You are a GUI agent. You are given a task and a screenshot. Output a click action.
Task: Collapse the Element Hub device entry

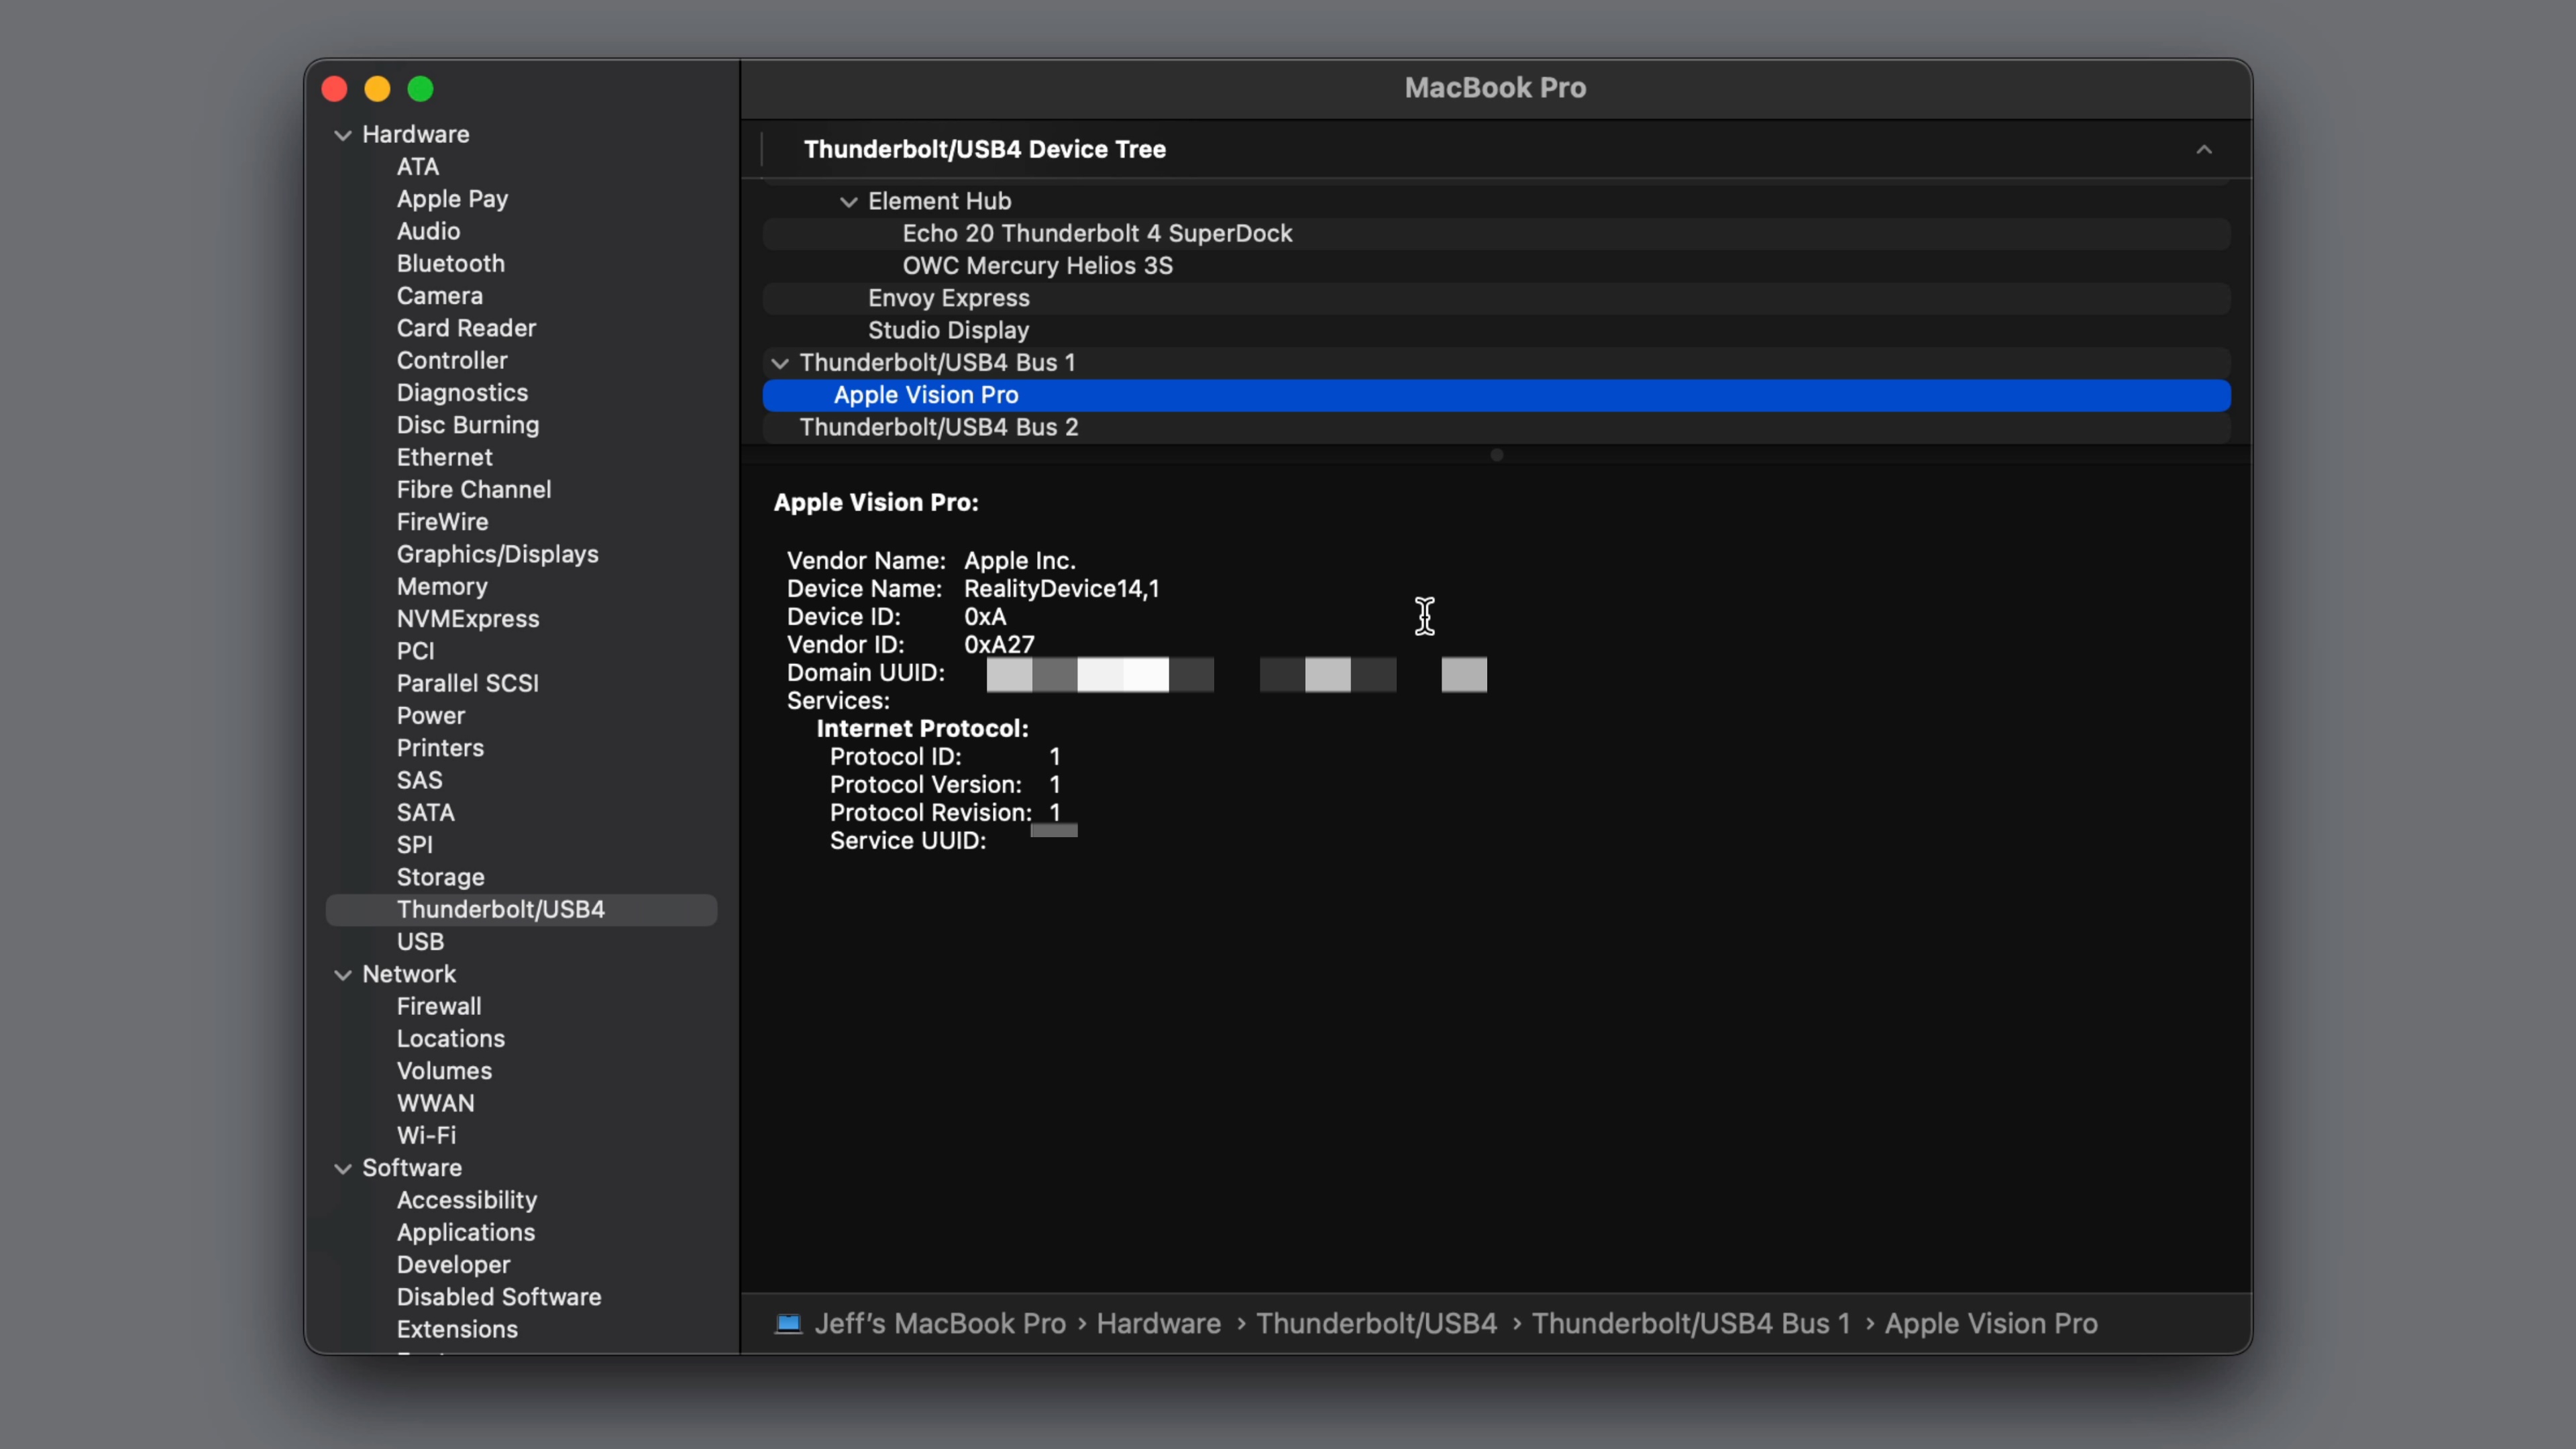coord(849,201)
